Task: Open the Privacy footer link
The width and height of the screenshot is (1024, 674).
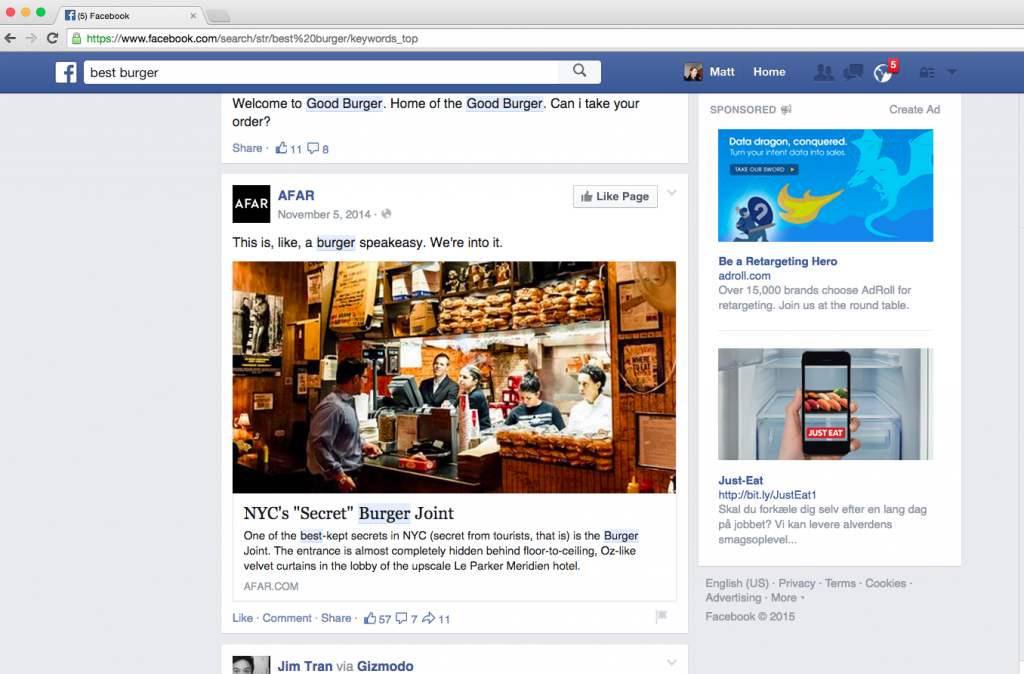Action: [x=797, y=583]
